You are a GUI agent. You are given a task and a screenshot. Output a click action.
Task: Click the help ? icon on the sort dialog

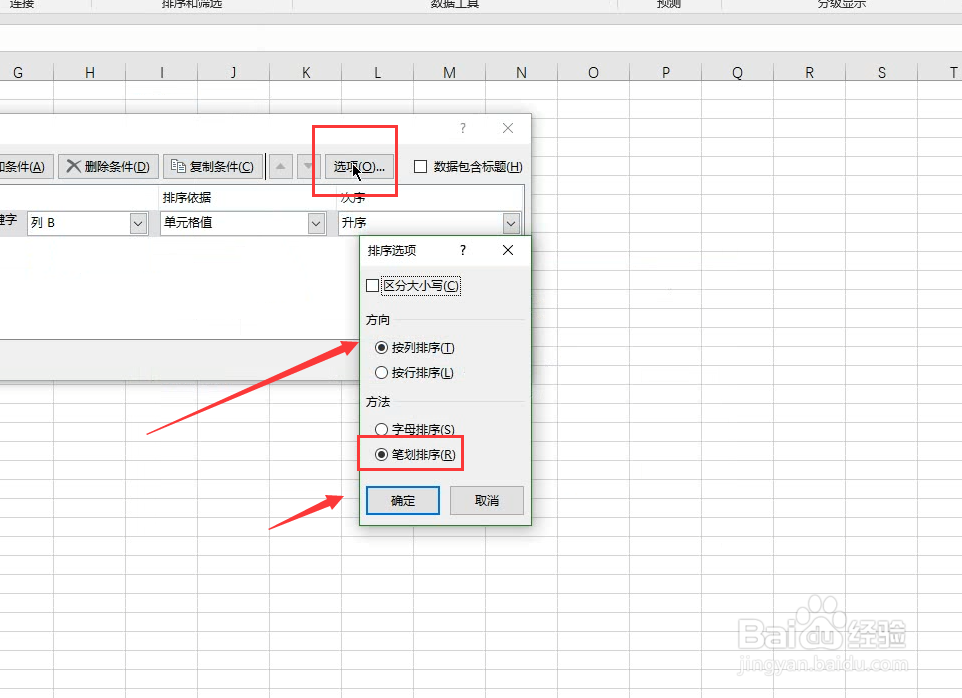[x=462, y=128]
